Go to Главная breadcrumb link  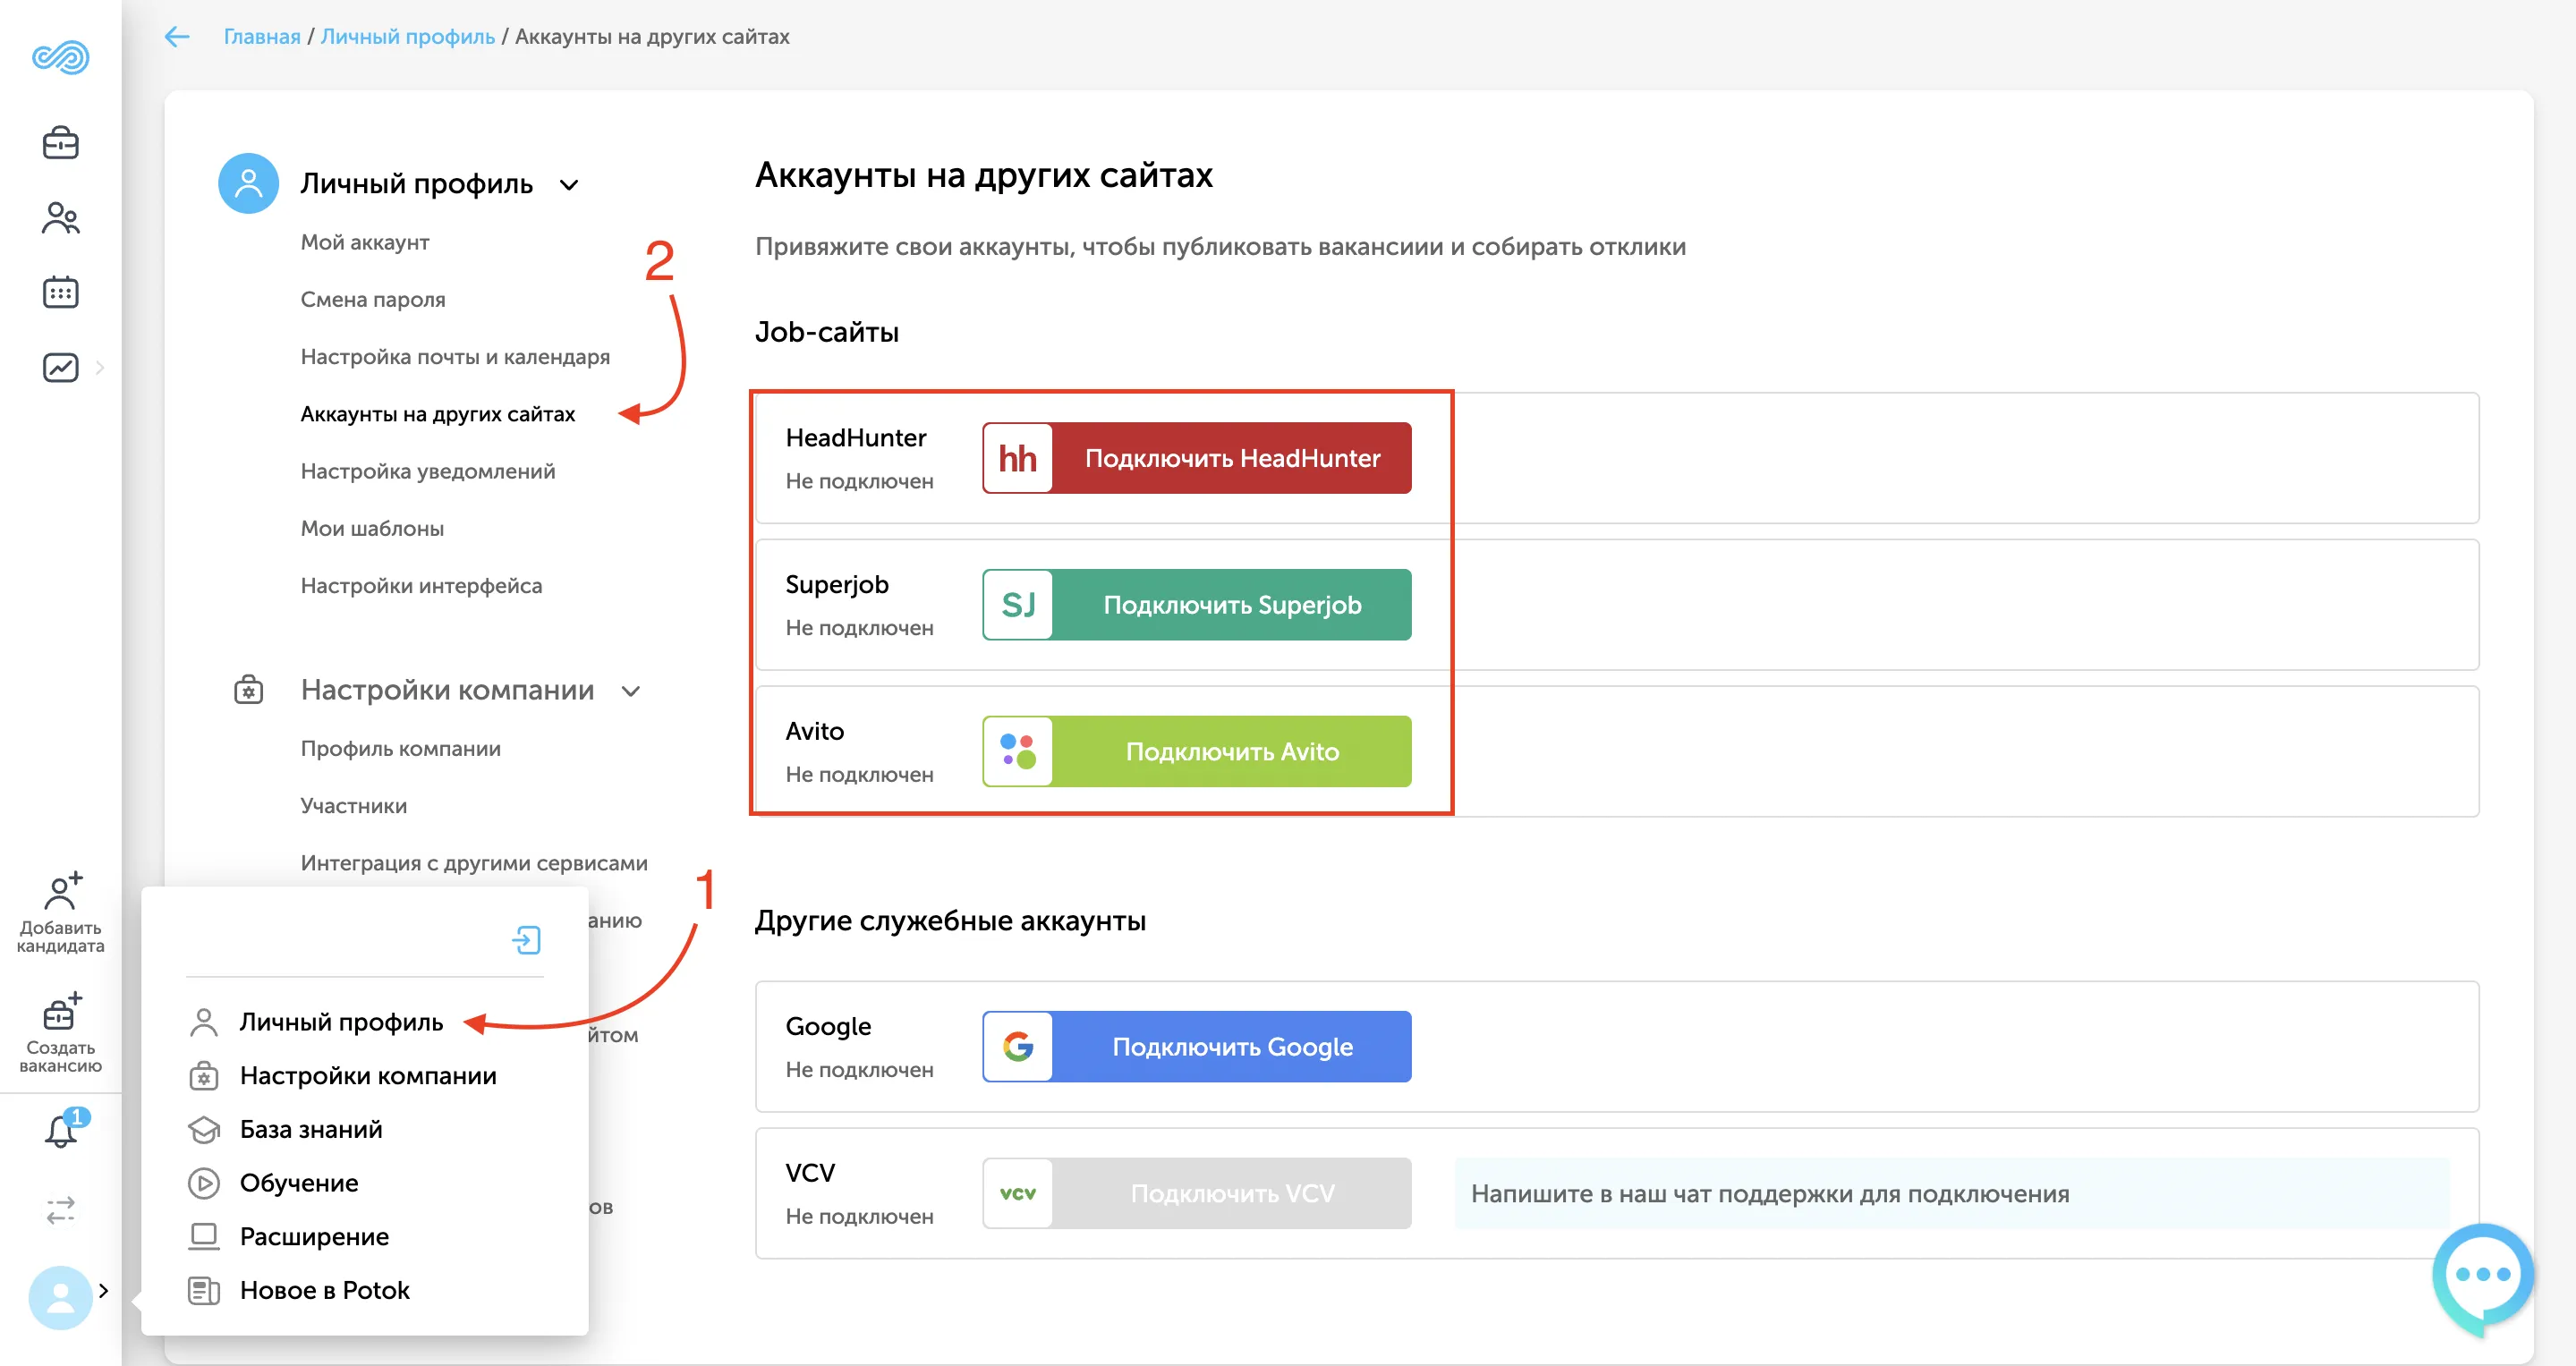pyautogui.click(x=262, y=37)
